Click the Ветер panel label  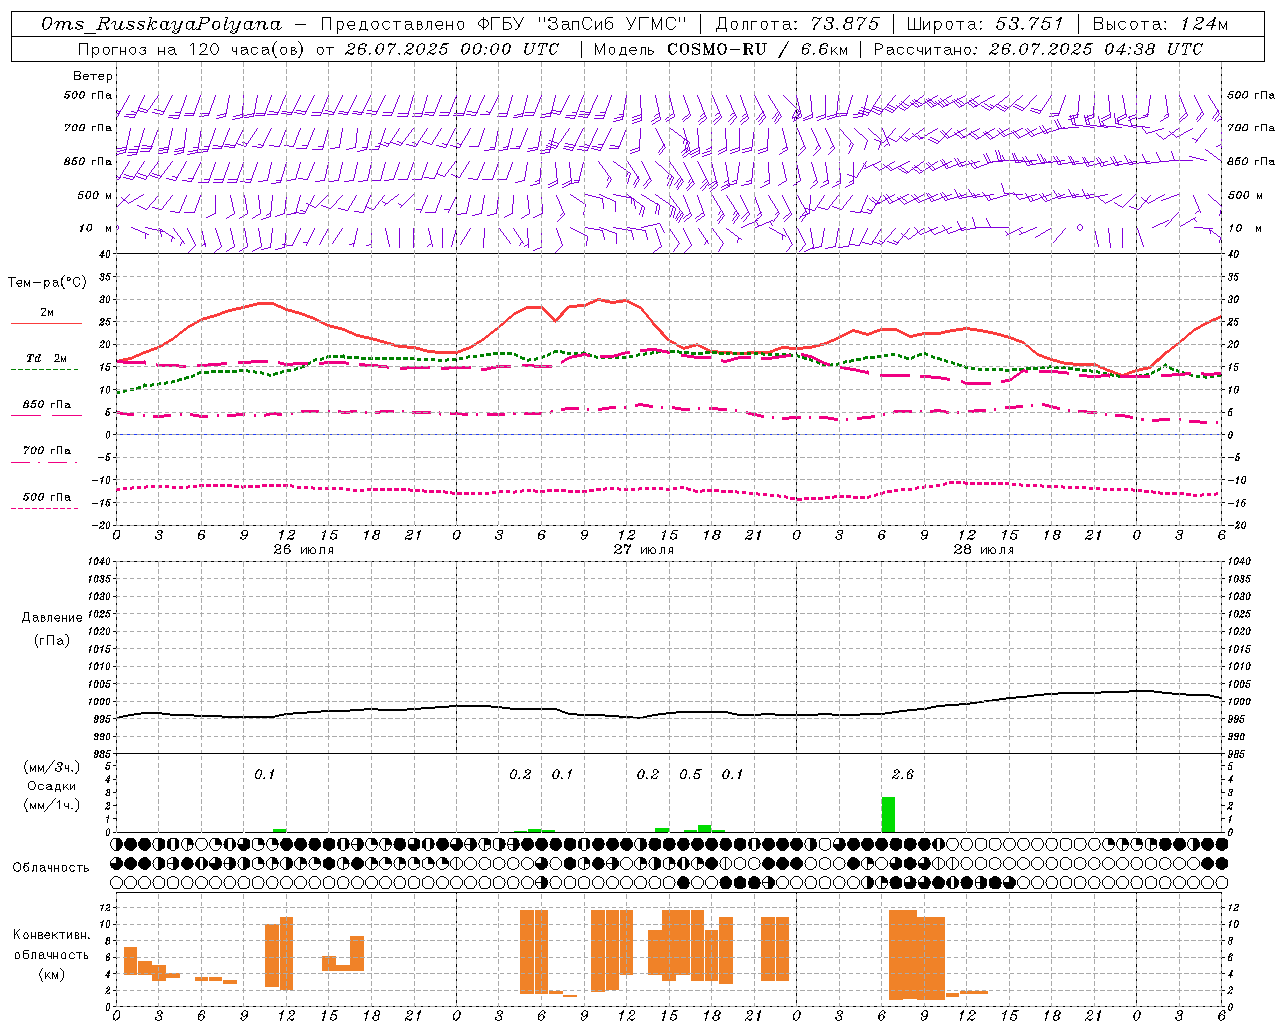pos(93,76)
